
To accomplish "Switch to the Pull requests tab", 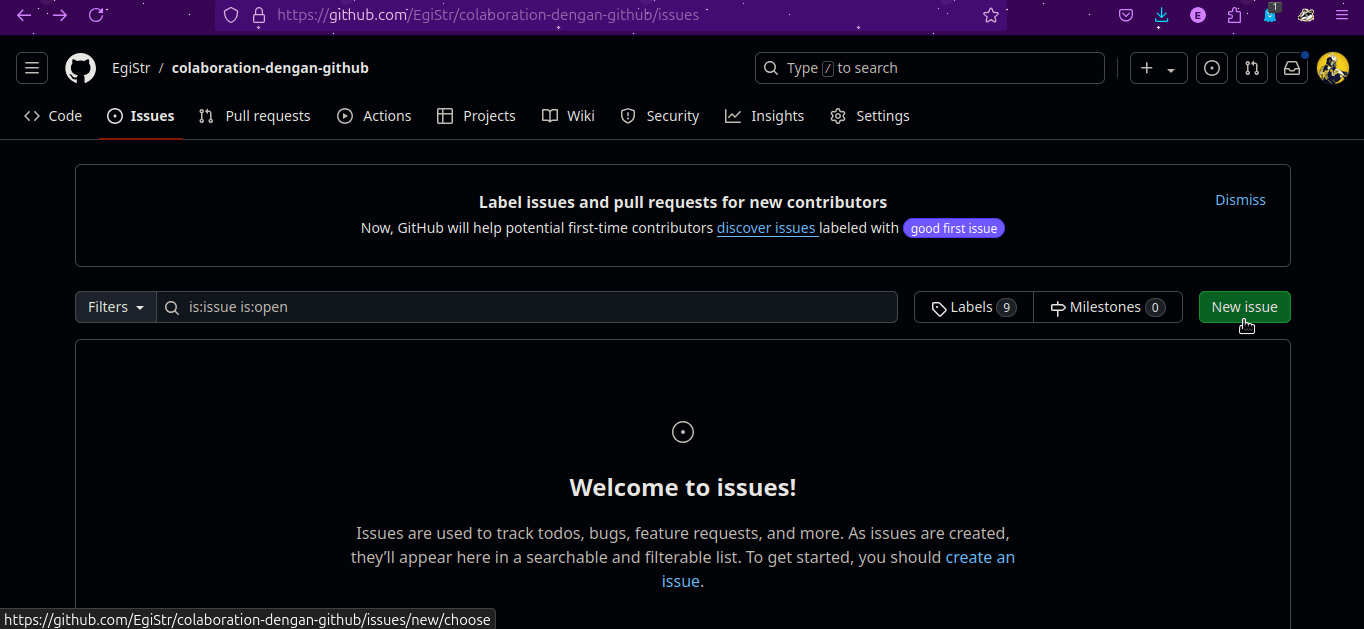I will [255, 116].
